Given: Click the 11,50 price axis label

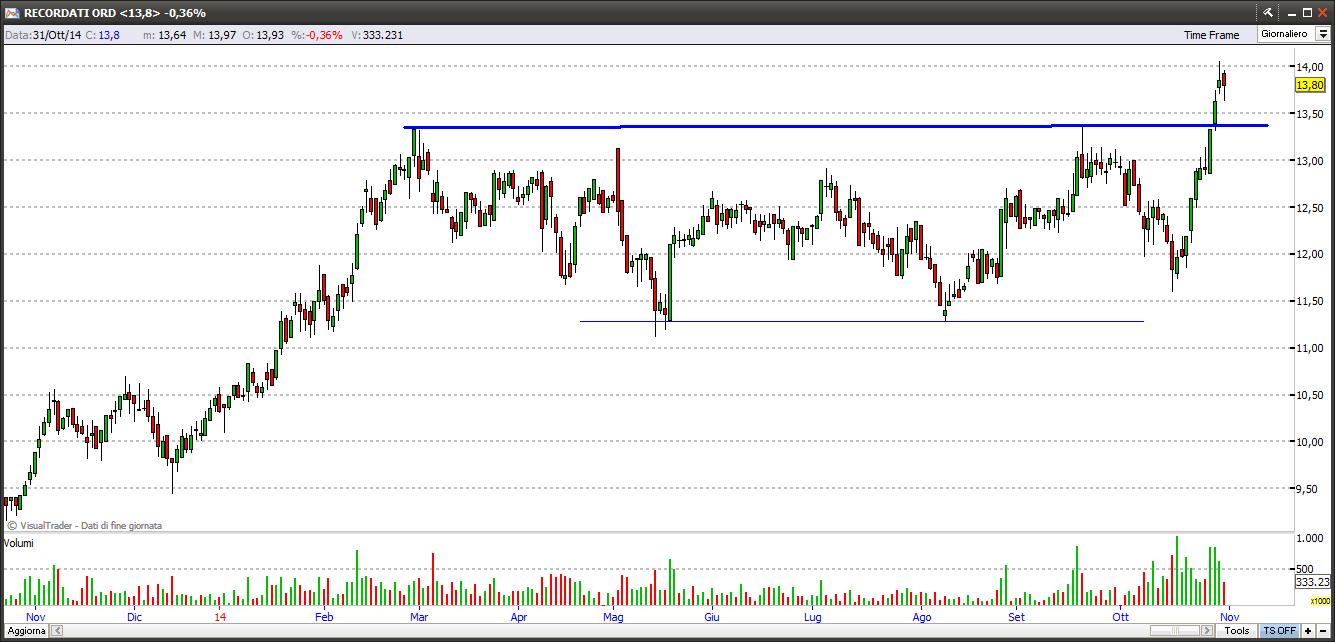Looking at the screenshot, I should (x=1310, y=301).
